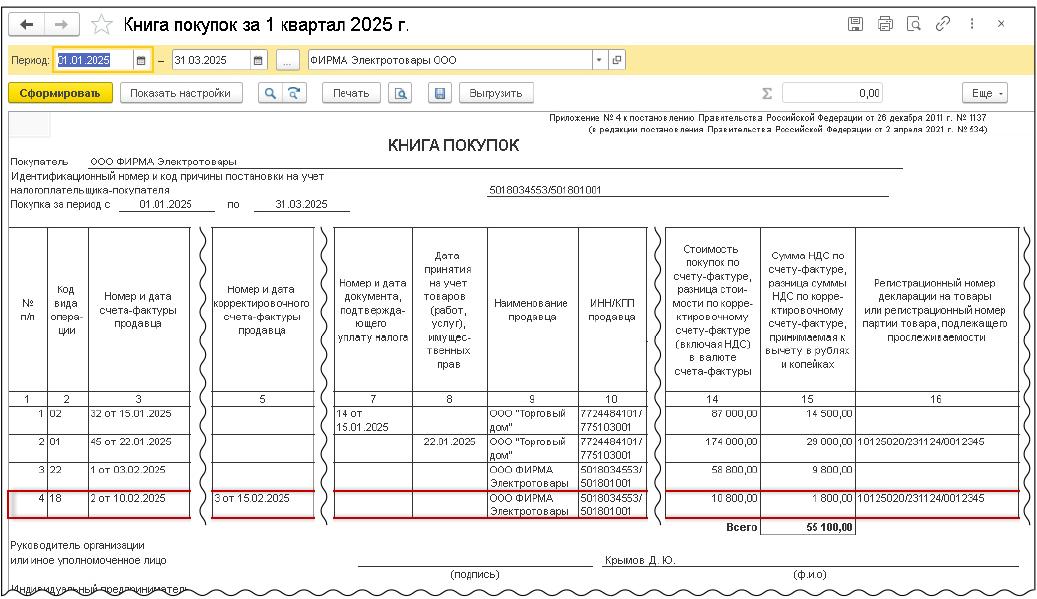Image resolution: width=1037 pixels, height=599 pixels.
Task: Click the back navigation arrow
Action: point(26,23)
